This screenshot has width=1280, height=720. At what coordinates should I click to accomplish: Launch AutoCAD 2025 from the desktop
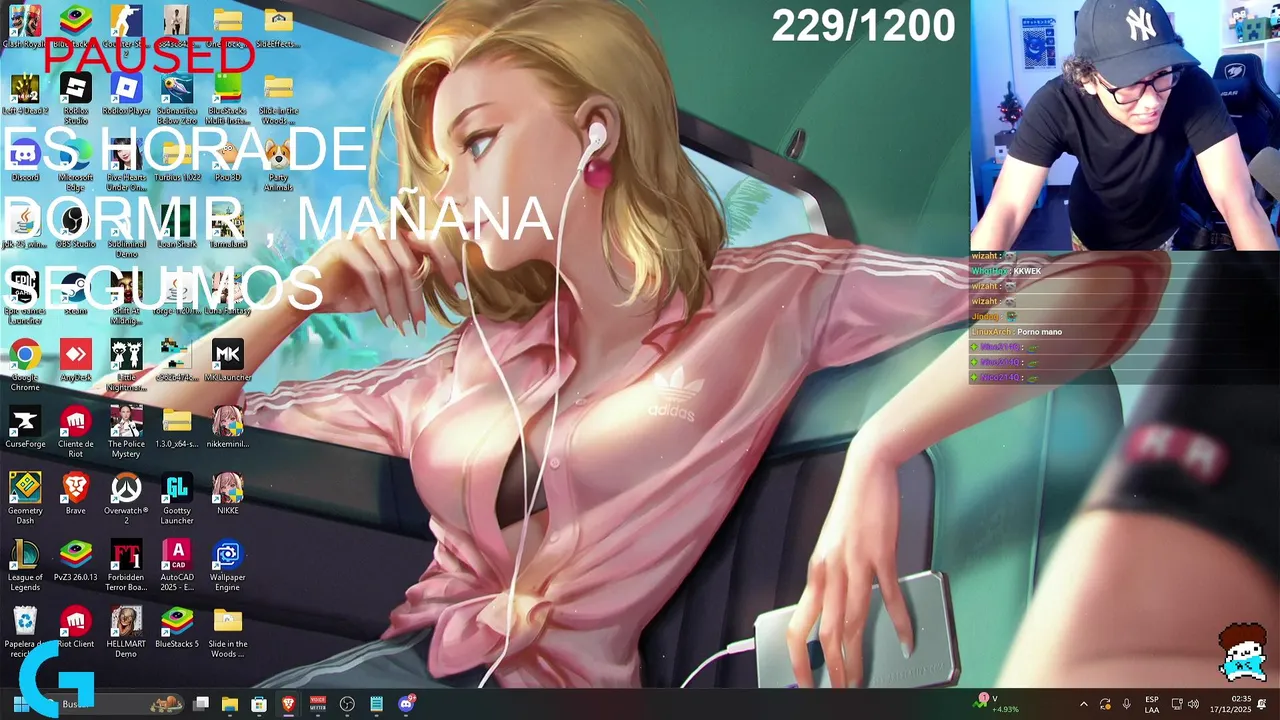click(x=177, y=566)
